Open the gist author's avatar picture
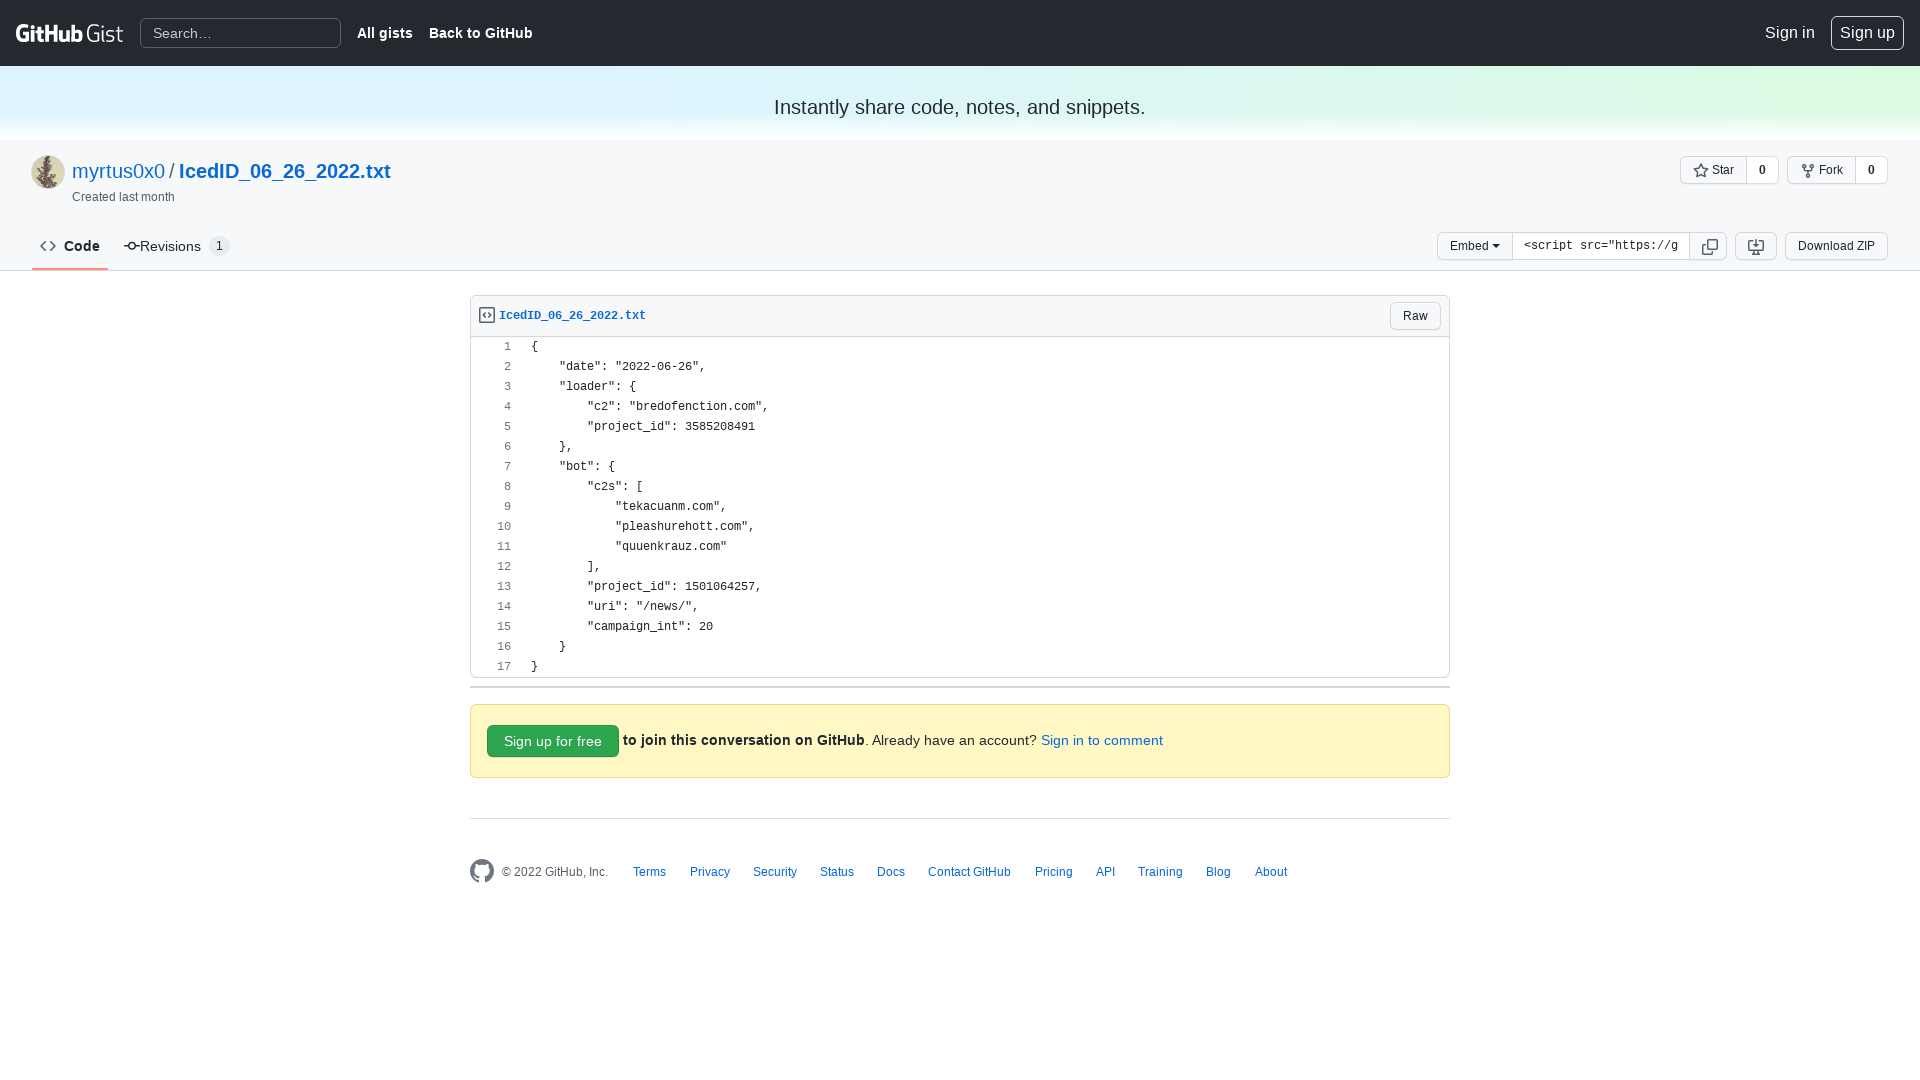 point(47,171)
